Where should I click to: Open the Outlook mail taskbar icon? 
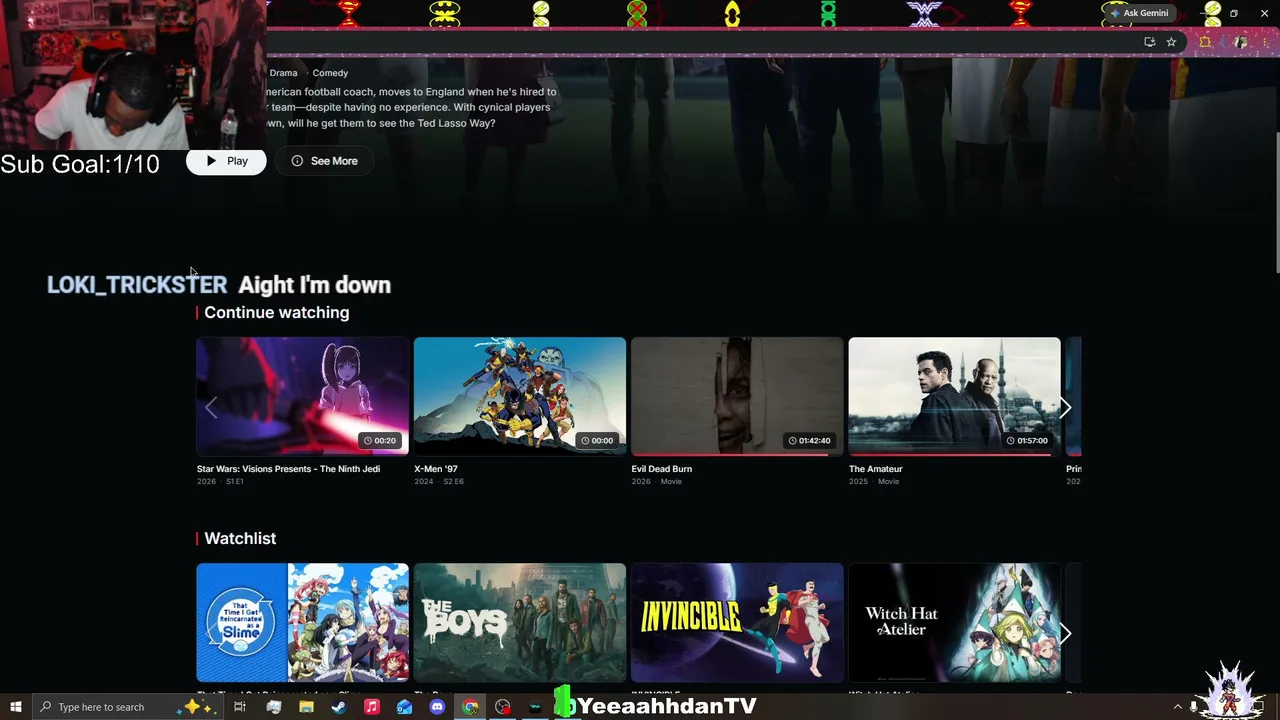404,707
